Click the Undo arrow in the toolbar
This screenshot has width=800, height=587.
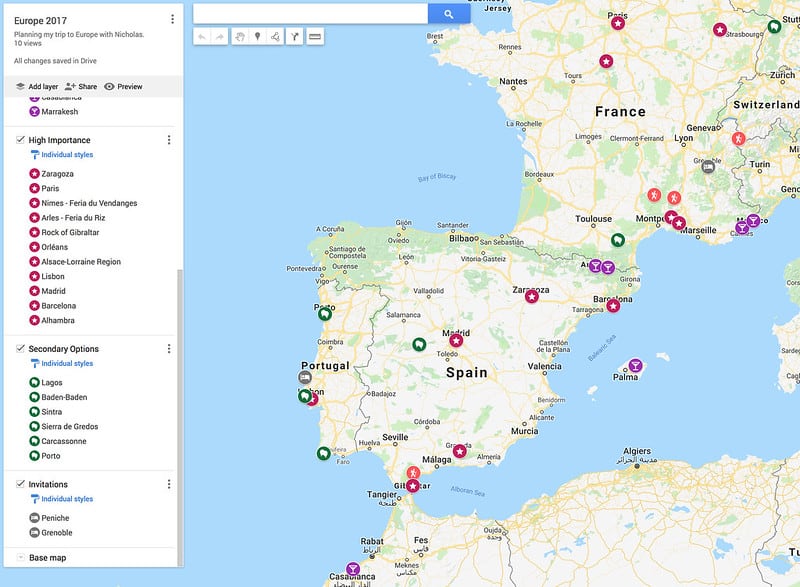(202, 37)
